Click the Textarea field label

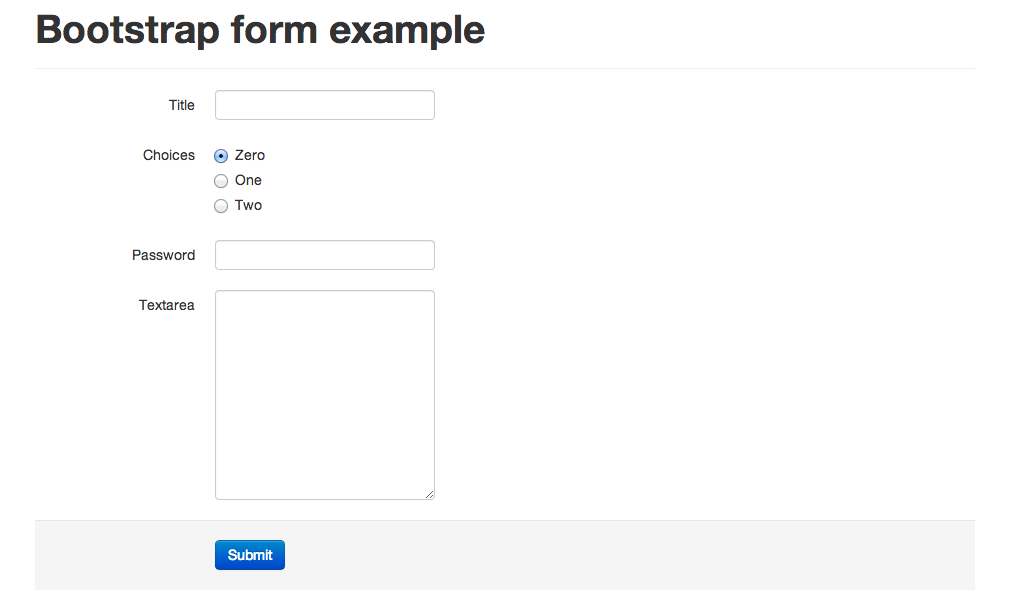point(166,305)
